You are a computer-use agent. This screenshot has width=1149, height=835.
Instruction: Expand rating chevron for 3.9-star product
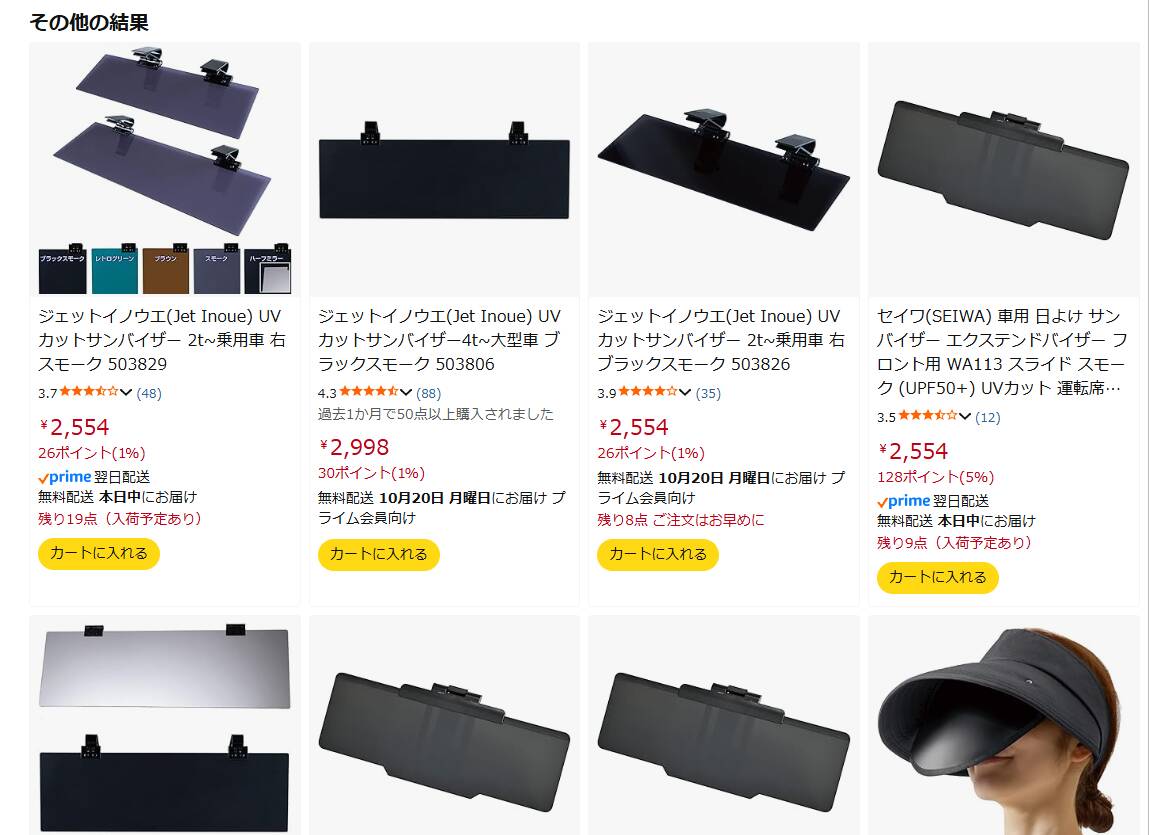pos(685,393)
